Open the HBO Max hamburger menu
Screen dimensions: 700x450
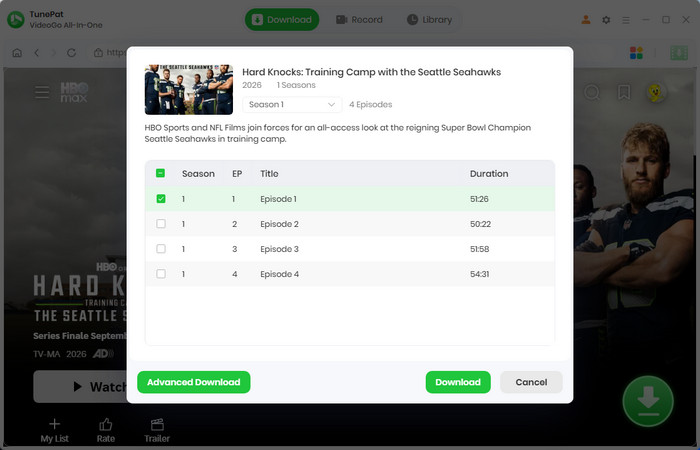42,92
